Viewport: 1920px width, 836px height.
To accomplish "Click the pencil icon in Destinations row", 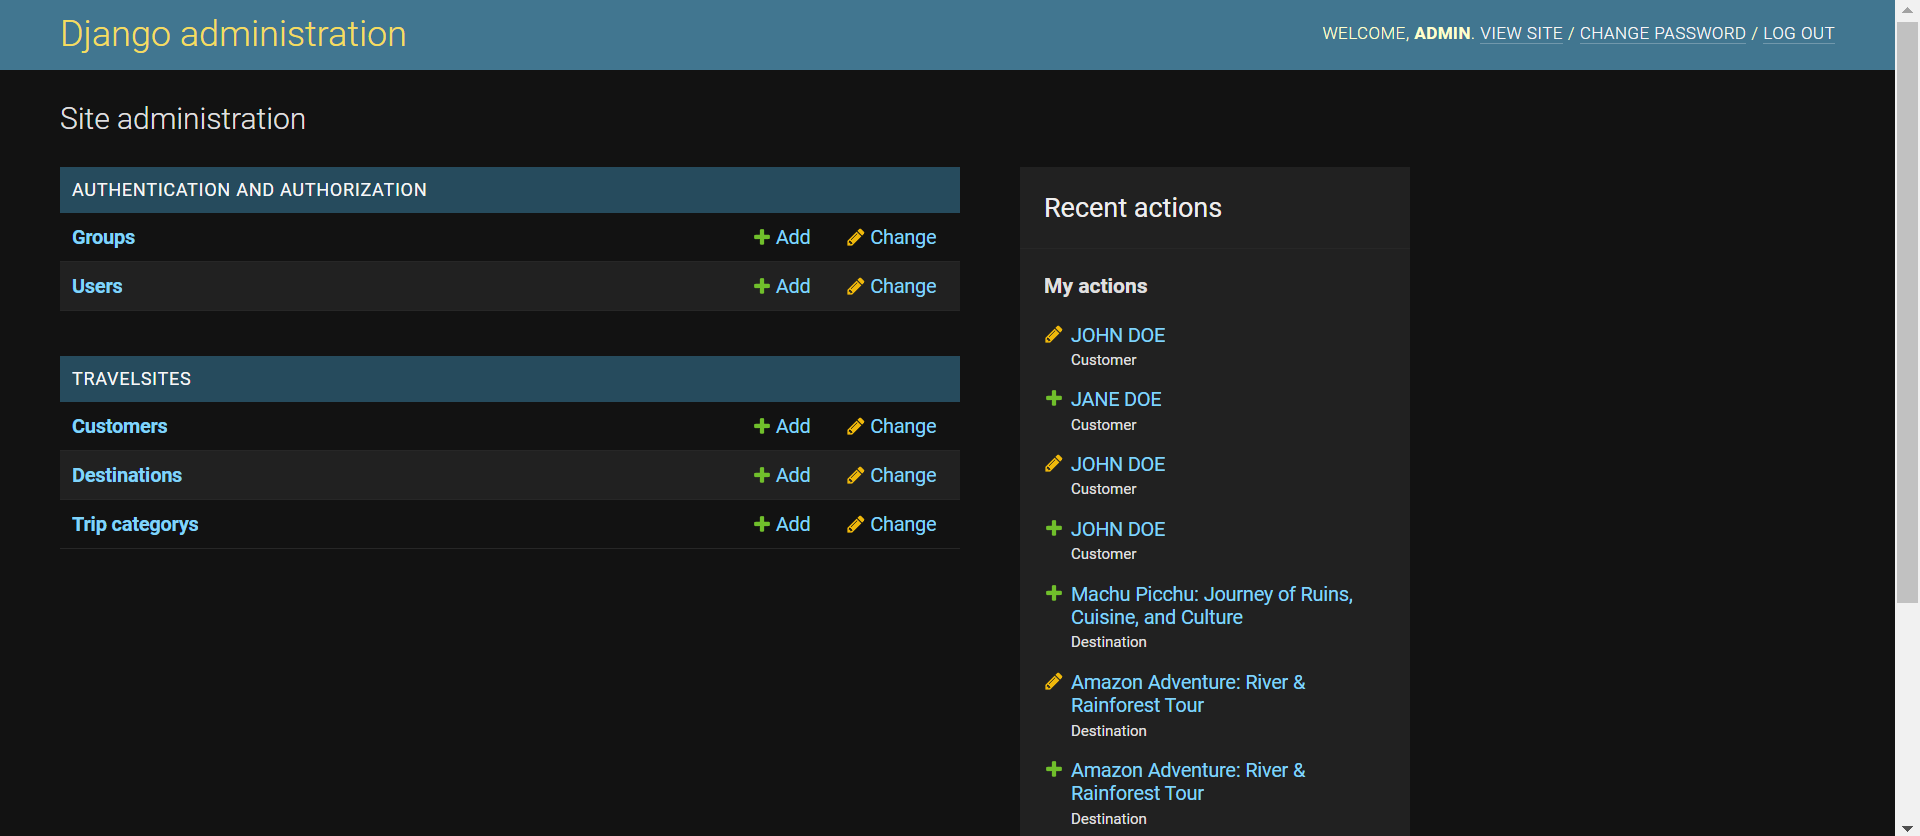I will point(855,475).
